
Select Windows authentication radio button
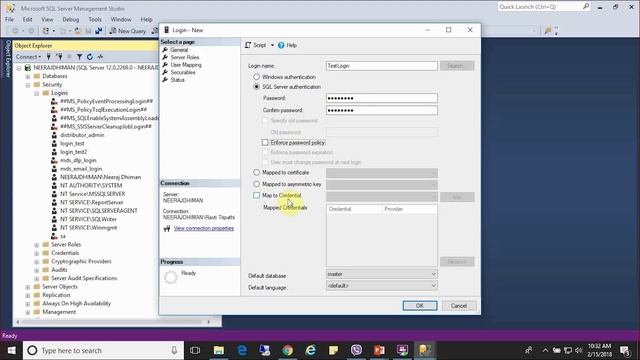click(x=256, y=77)
